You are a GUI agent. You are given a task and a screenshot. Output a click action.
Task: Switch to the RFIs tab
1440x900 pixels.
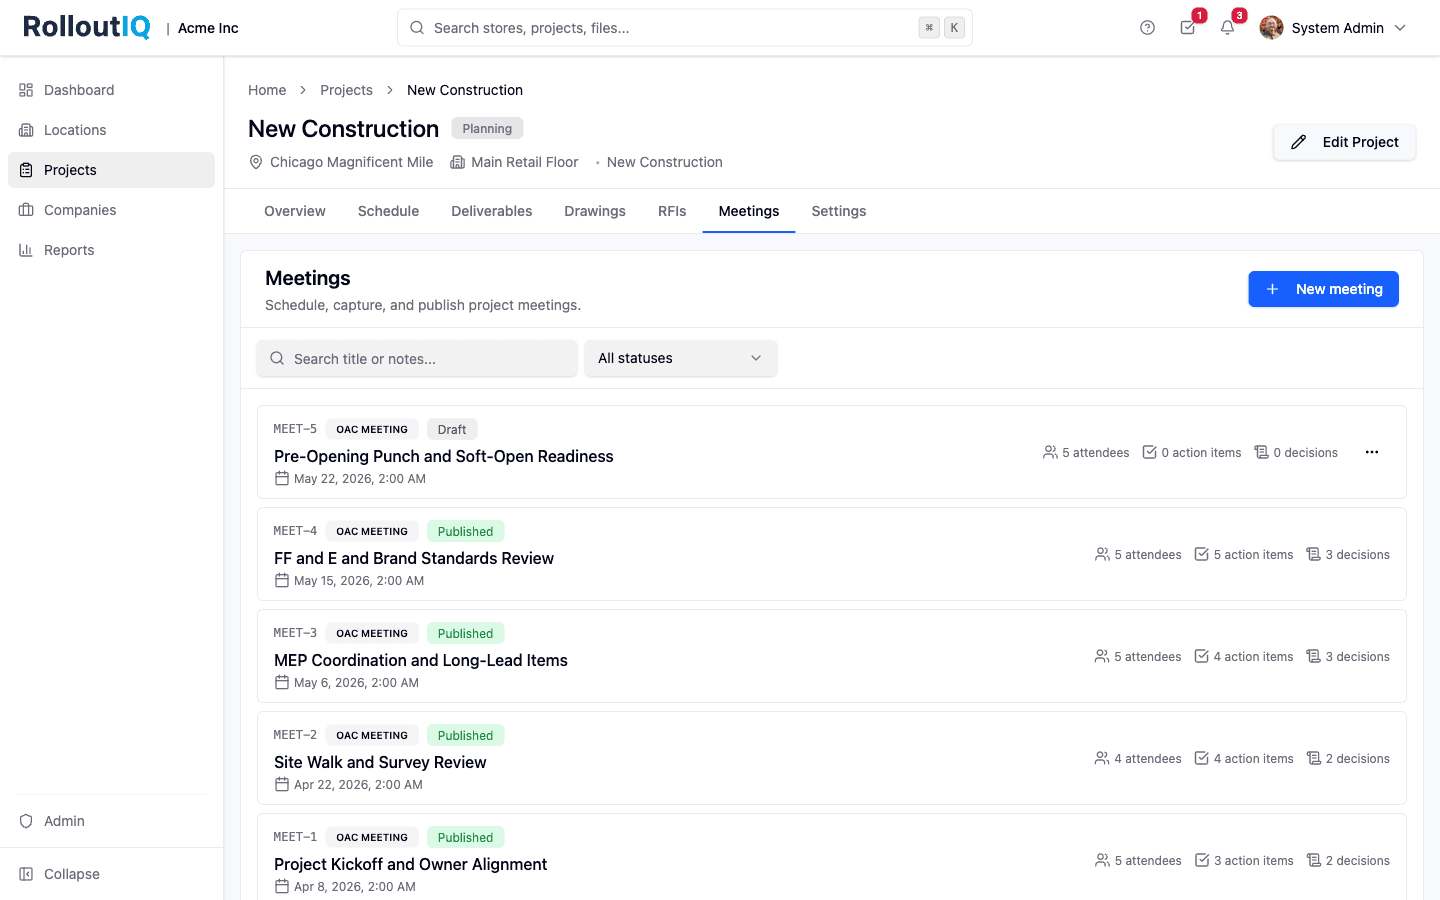672,211
